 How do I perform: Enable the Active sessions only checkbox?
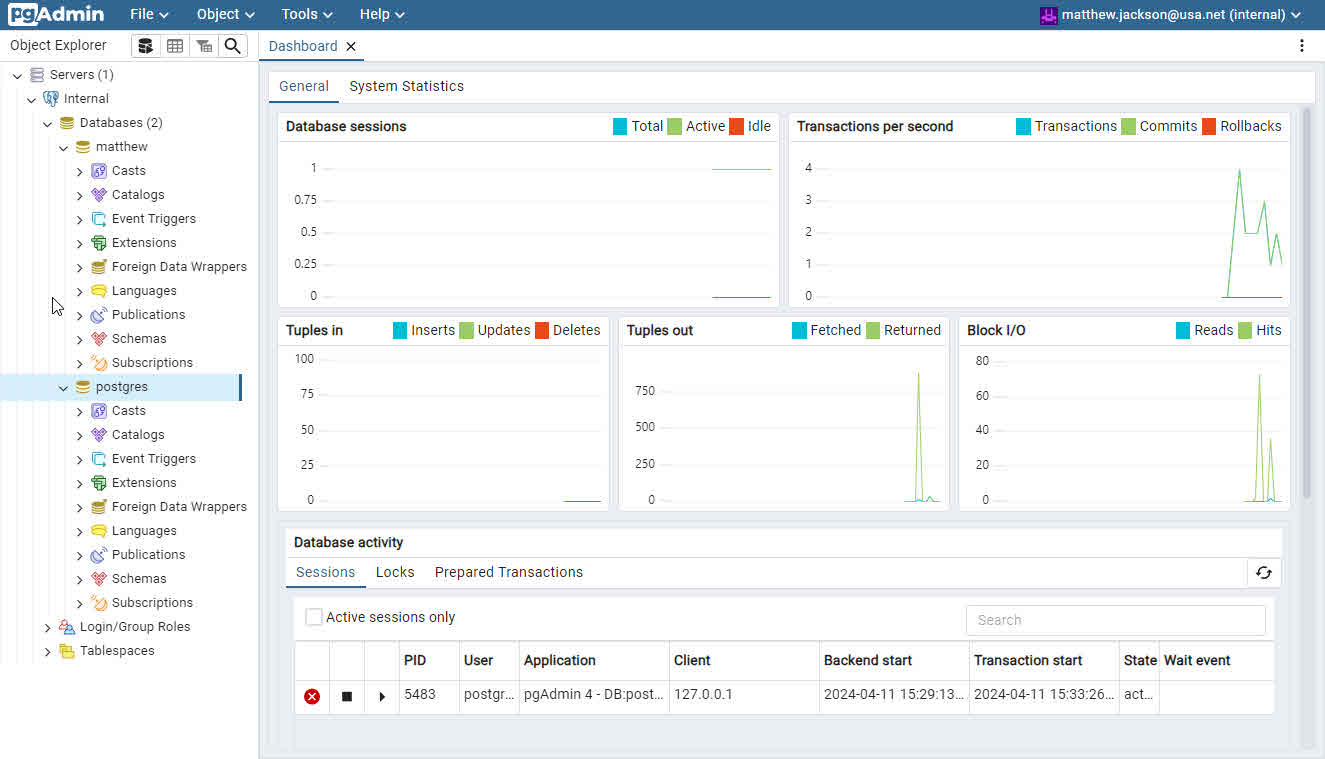tap(314, 617)
